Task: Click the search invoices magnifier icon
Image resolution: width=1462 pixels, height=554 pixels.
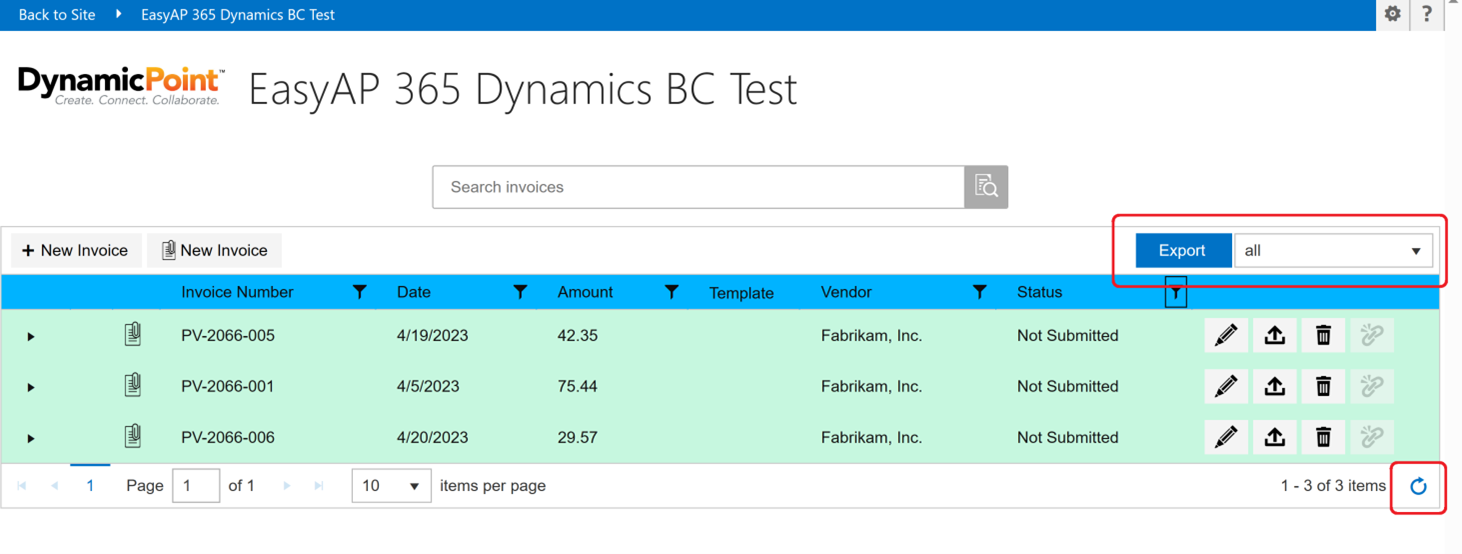Action: click(986, 187)
